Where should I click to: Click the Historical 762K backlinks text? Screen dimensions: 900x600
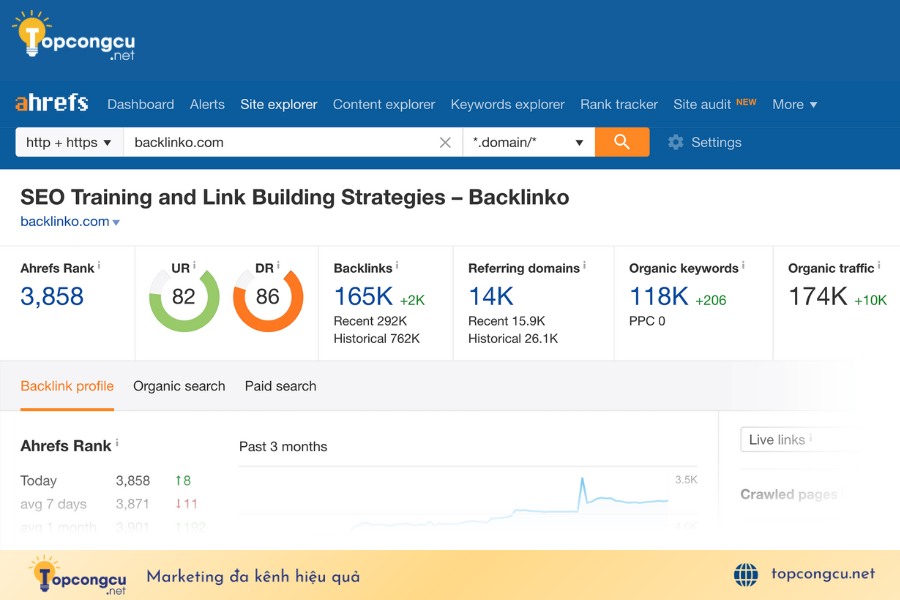click(377, 339)
